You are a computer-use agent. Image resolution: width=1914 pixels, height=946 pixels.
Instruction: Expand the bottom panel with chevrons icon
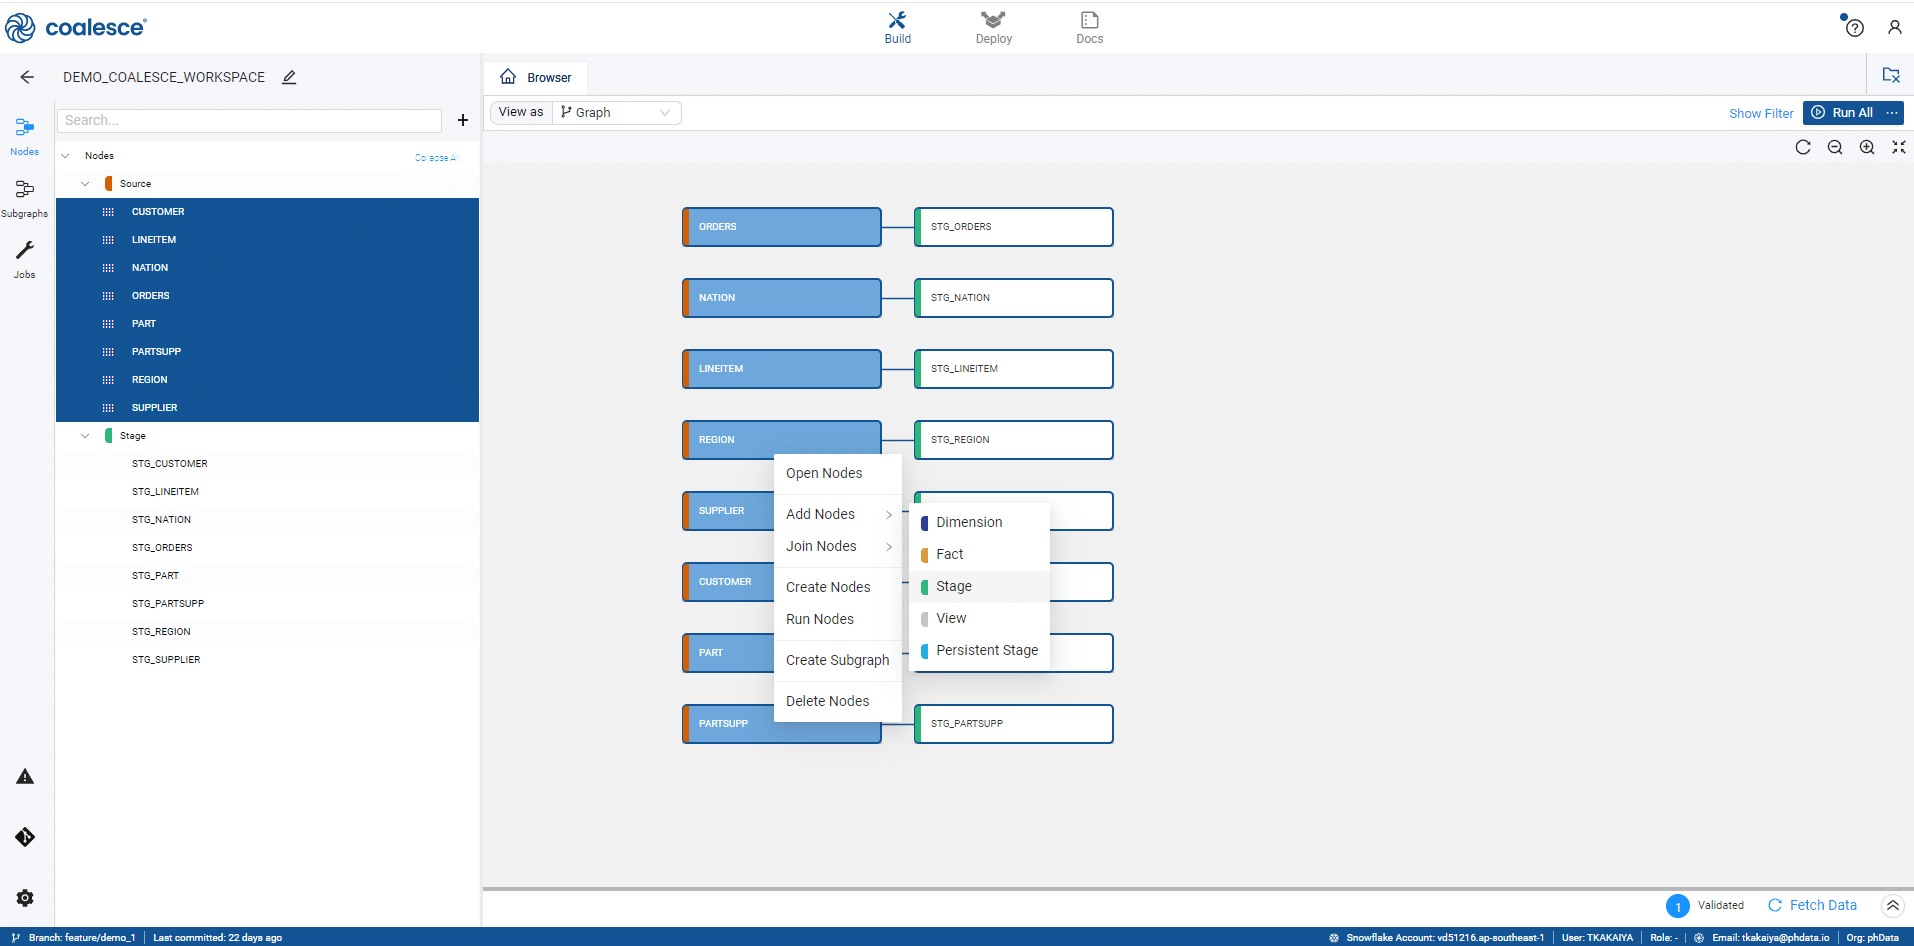click(x=1893, y=906)
